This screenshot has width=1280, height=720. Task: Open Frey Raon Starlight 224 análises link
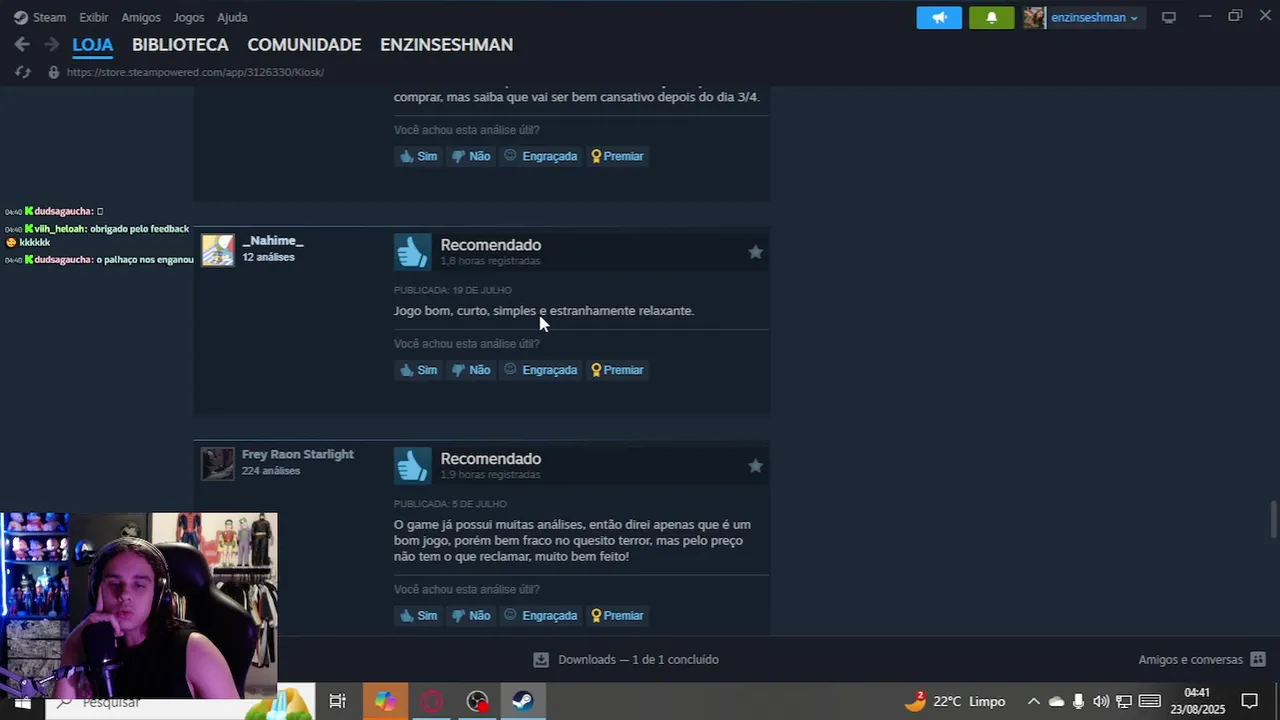(271, 471)
